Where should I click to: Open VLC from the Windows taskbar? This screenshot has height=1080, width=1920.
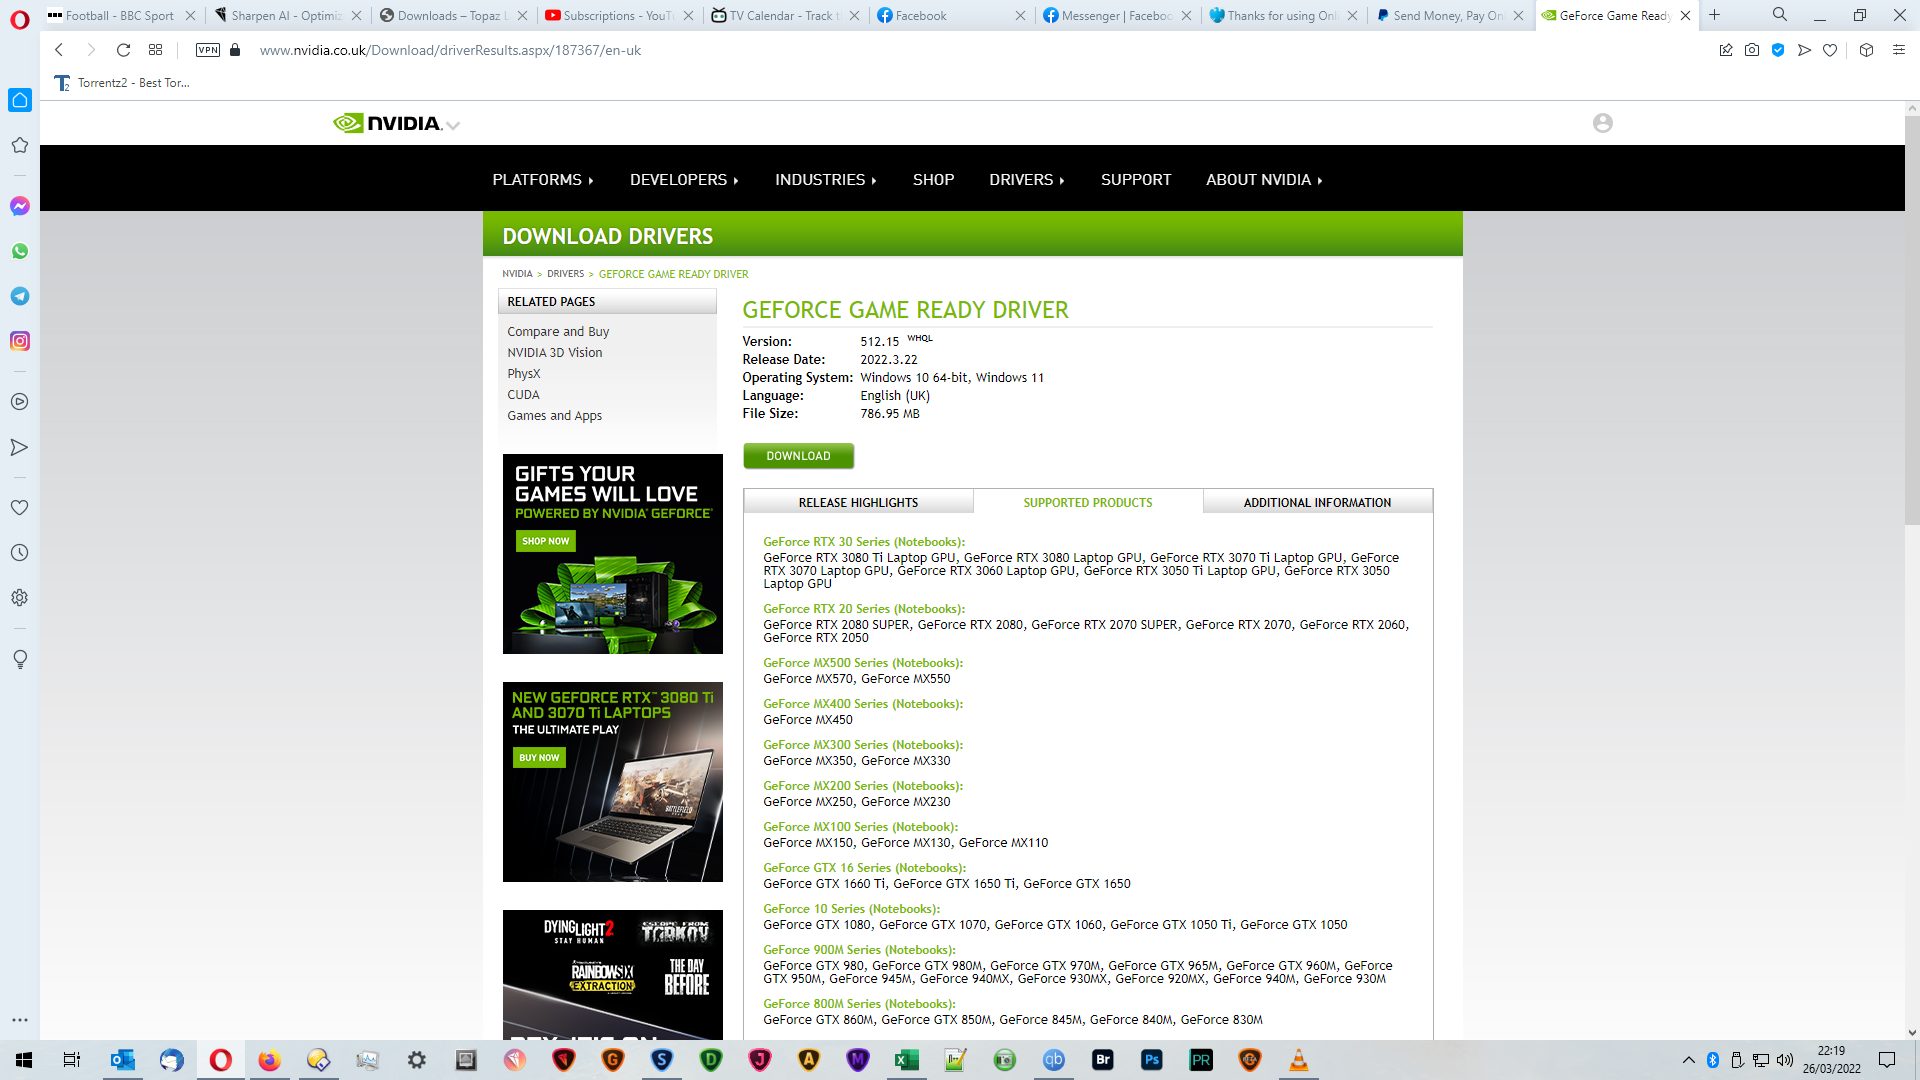tap(1298, 1060)
